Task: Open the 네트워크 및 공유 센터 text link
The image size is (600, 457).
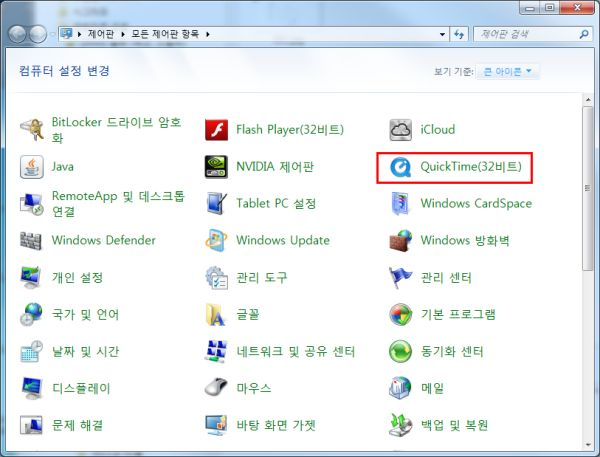Action: tap(295, 351)
